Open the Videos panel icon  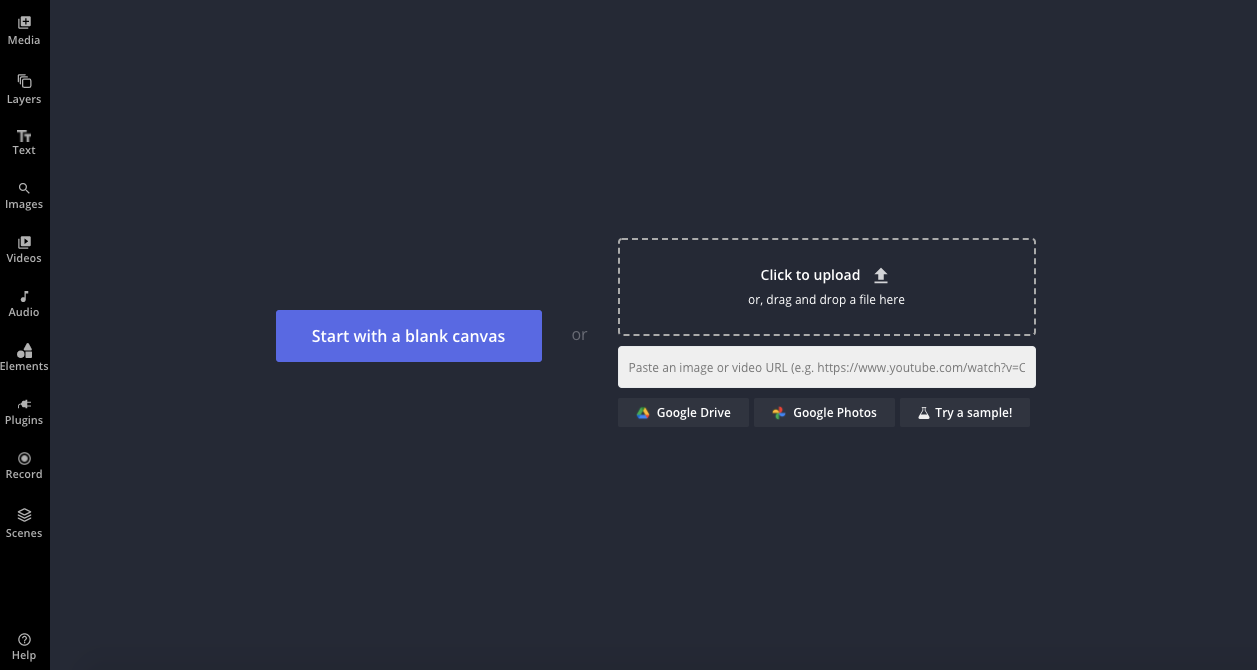(24, 242)
